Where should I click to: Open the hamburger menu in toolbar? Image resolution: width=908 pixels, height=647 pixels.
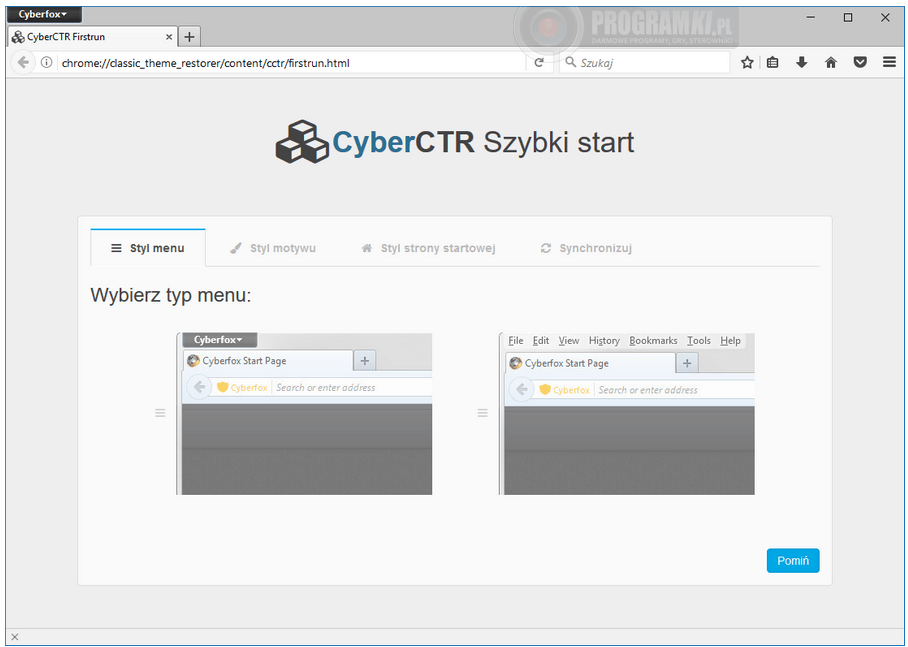tap(889, 63)
